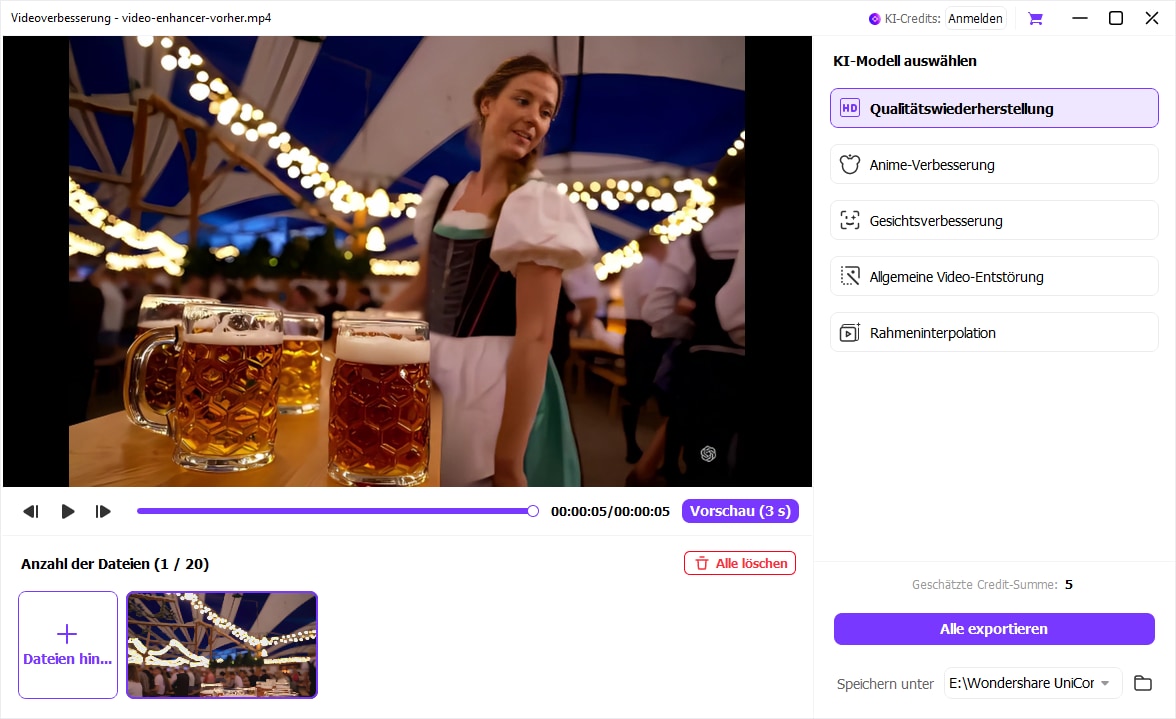Select the Allgemeine Video-Entstörung noise icon
The height and width of the screenshot is (719, 1176).
850,276
